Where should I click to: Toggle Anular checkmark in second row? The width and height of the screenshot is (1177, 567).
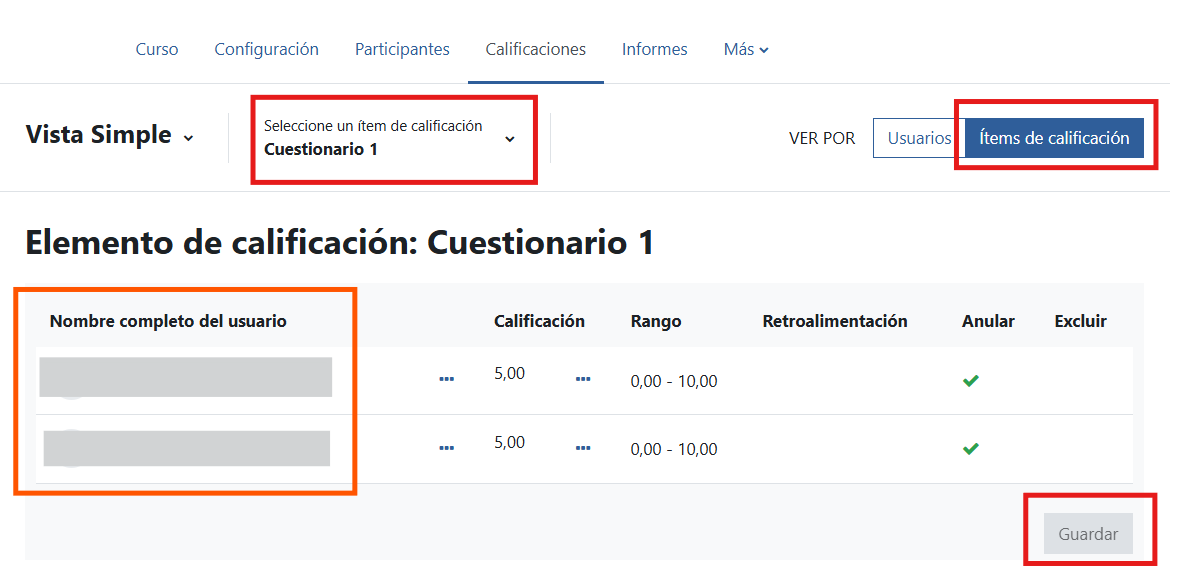pos(971,448)
